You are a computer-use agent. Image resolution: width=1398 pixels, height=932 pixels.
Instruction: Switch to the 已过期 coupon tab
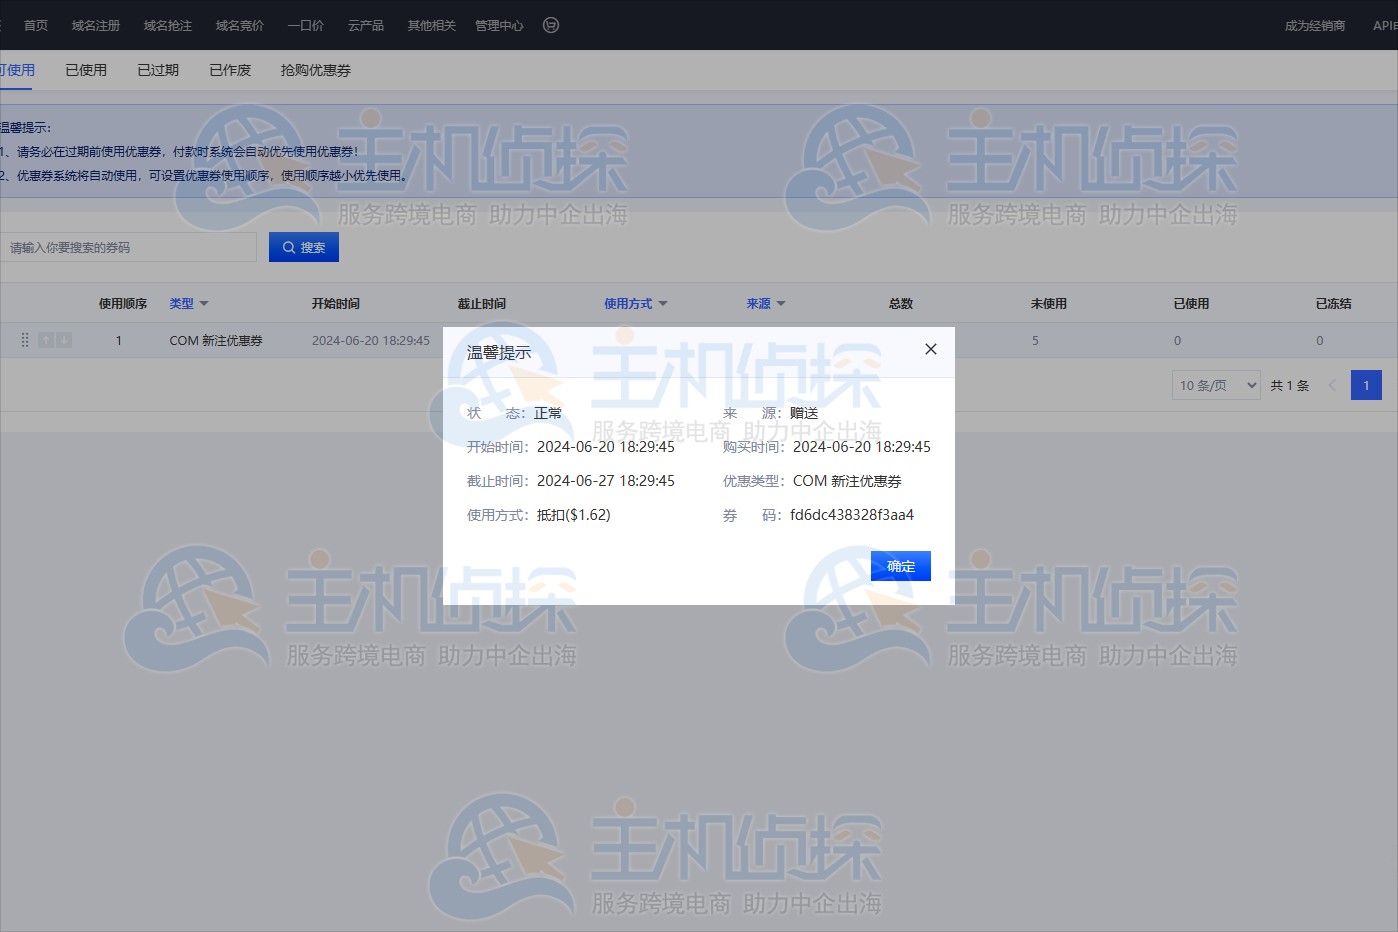157,70
